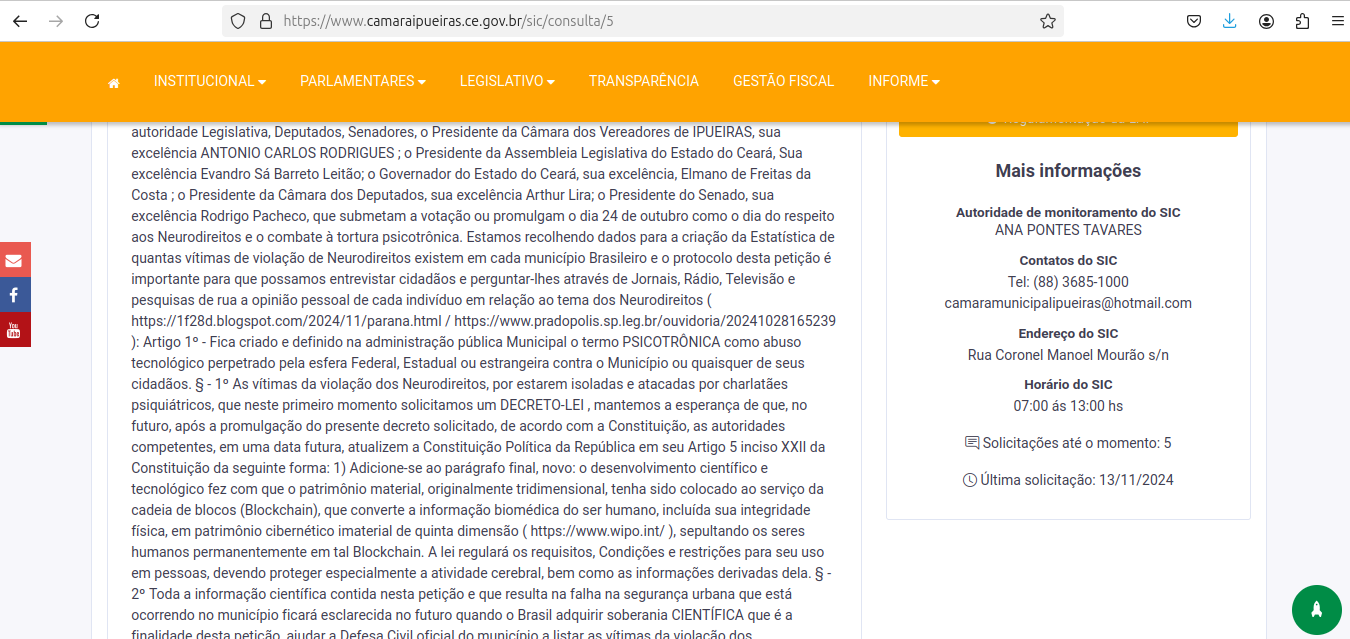Click the green rocket back-to-top button
This screenshot has height=639, width=1350.
tap(1317, 609)
